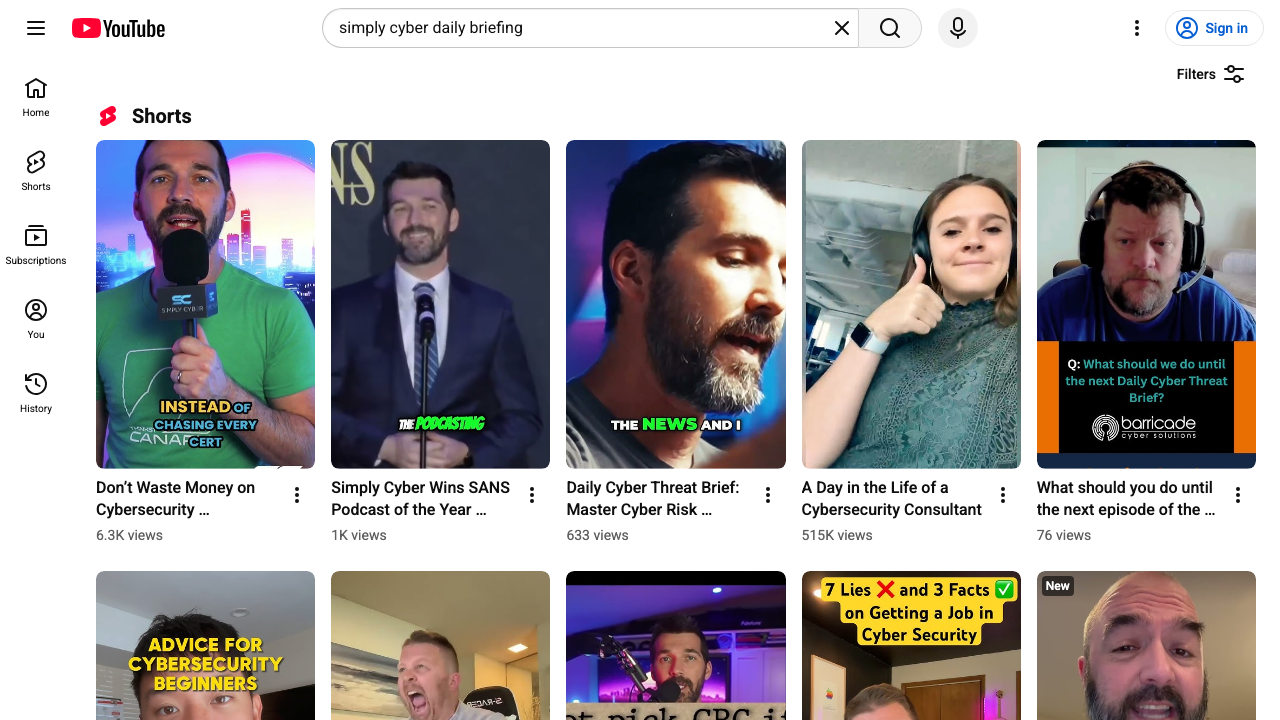This screenshot has width=1280, height=720.
Task: Open the Simply Cyber Wins SANS short thumbnail
Action: click(440, 304)
